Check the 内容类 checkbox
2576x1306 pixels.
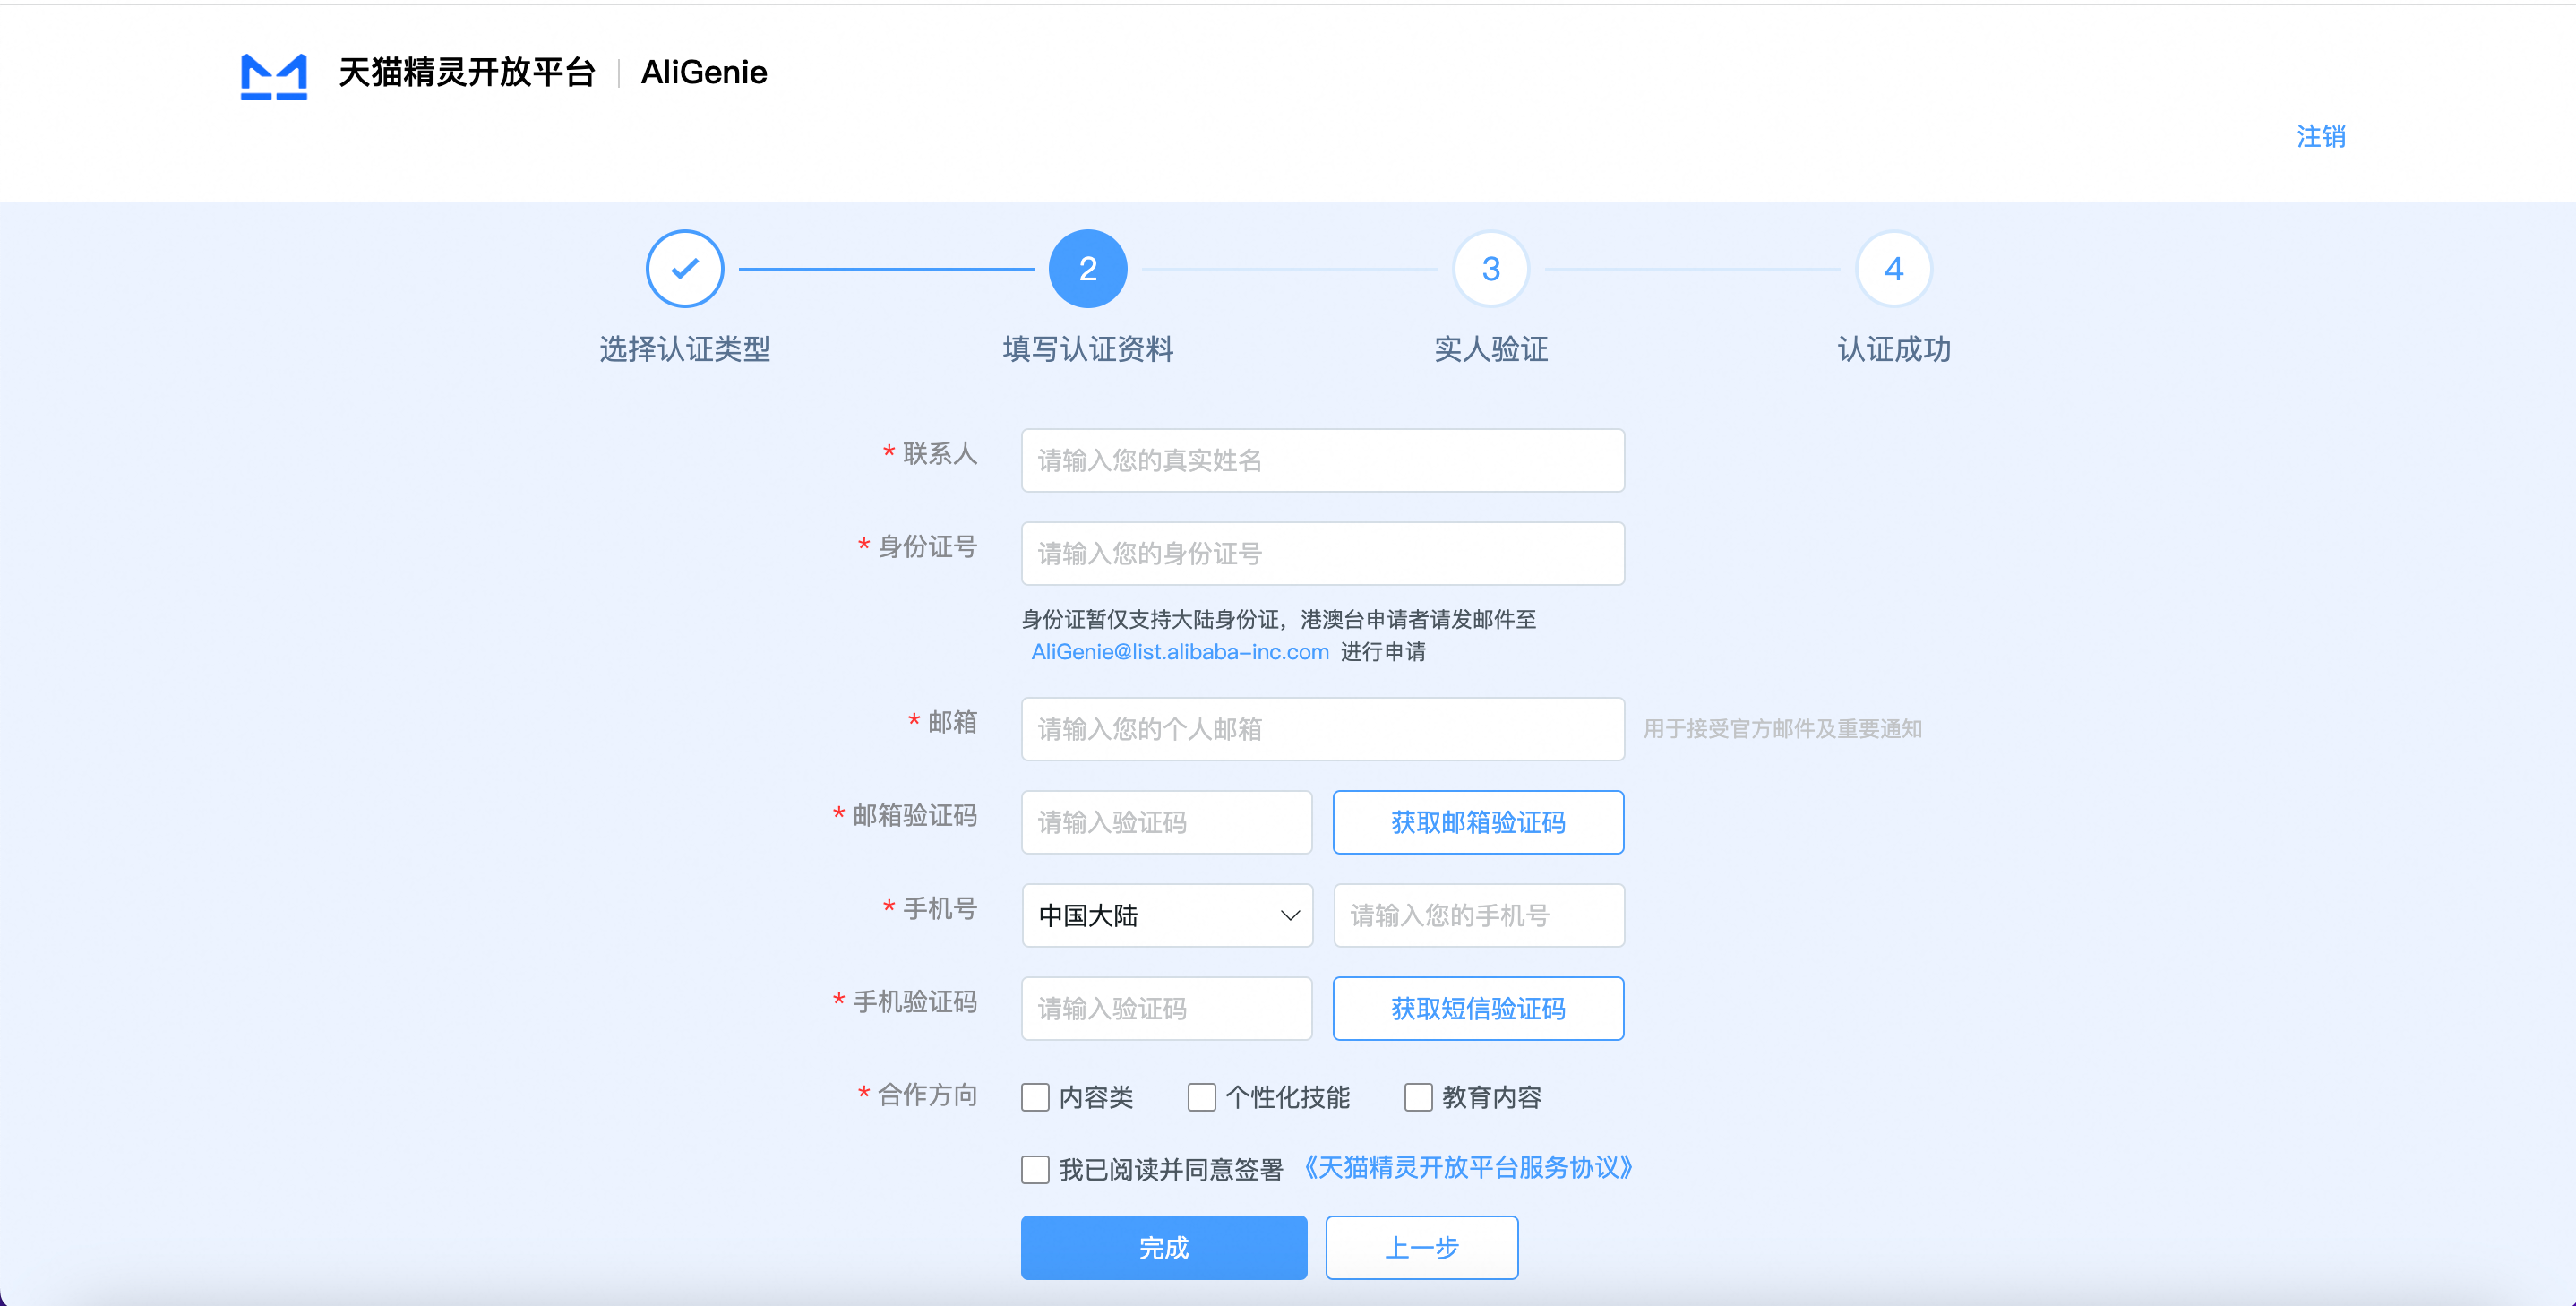pos(1035,1097)
